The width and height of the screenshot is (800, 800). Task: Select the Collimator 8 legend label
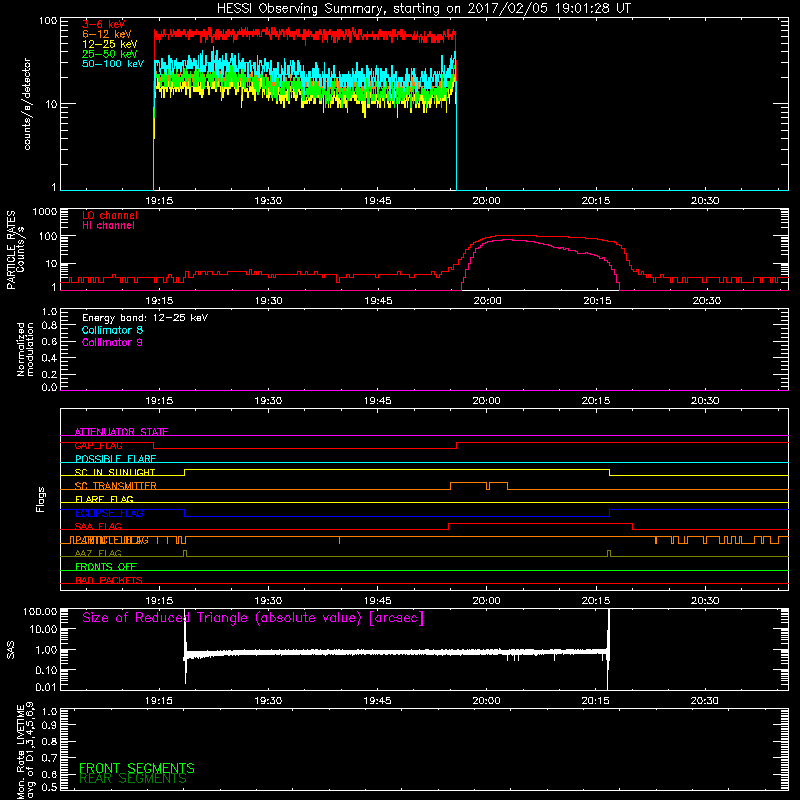point(112,330)
